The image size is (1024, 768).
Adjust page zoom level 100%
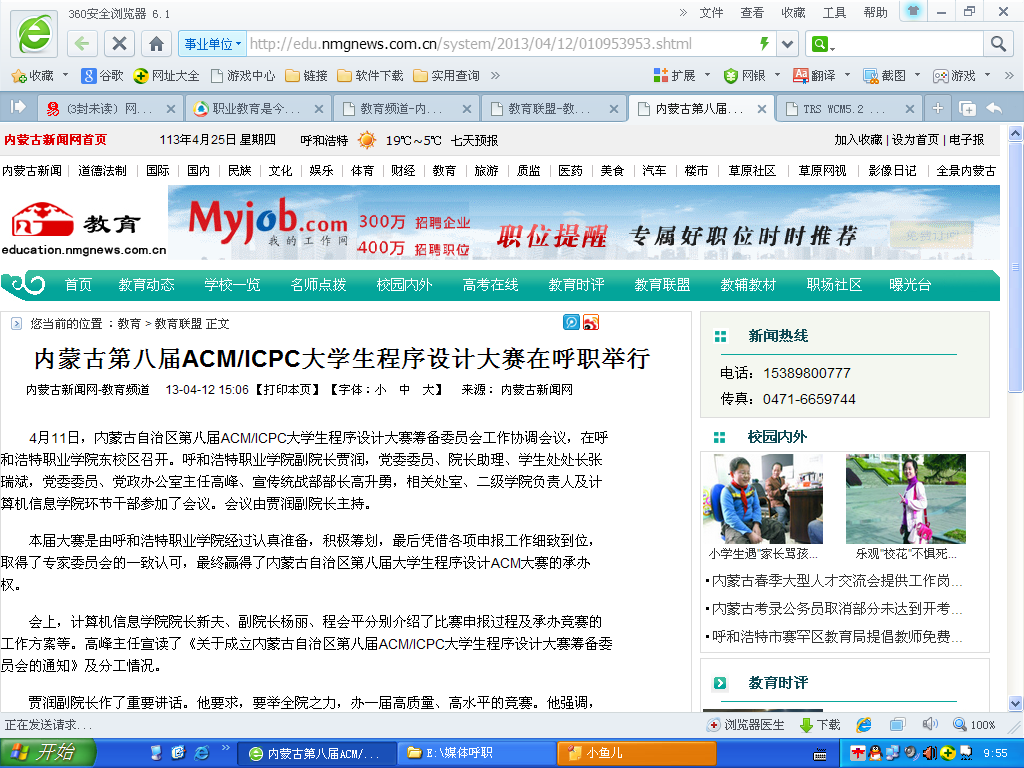click(974, 725)
